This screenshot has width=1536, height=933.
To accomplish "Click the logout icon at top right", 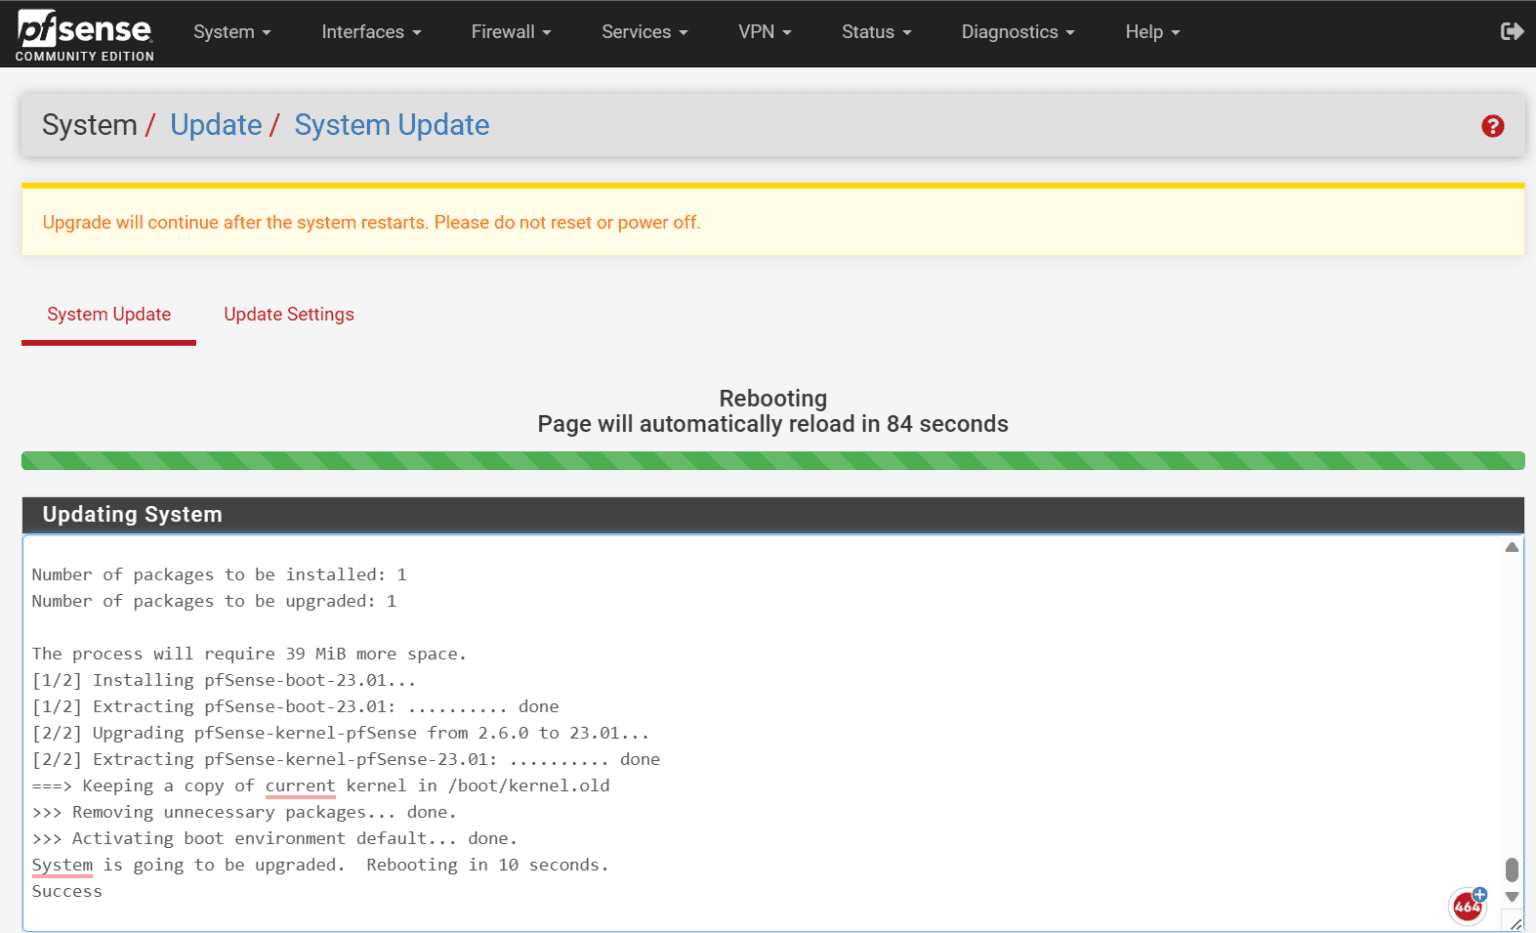I will point(1512,31).
